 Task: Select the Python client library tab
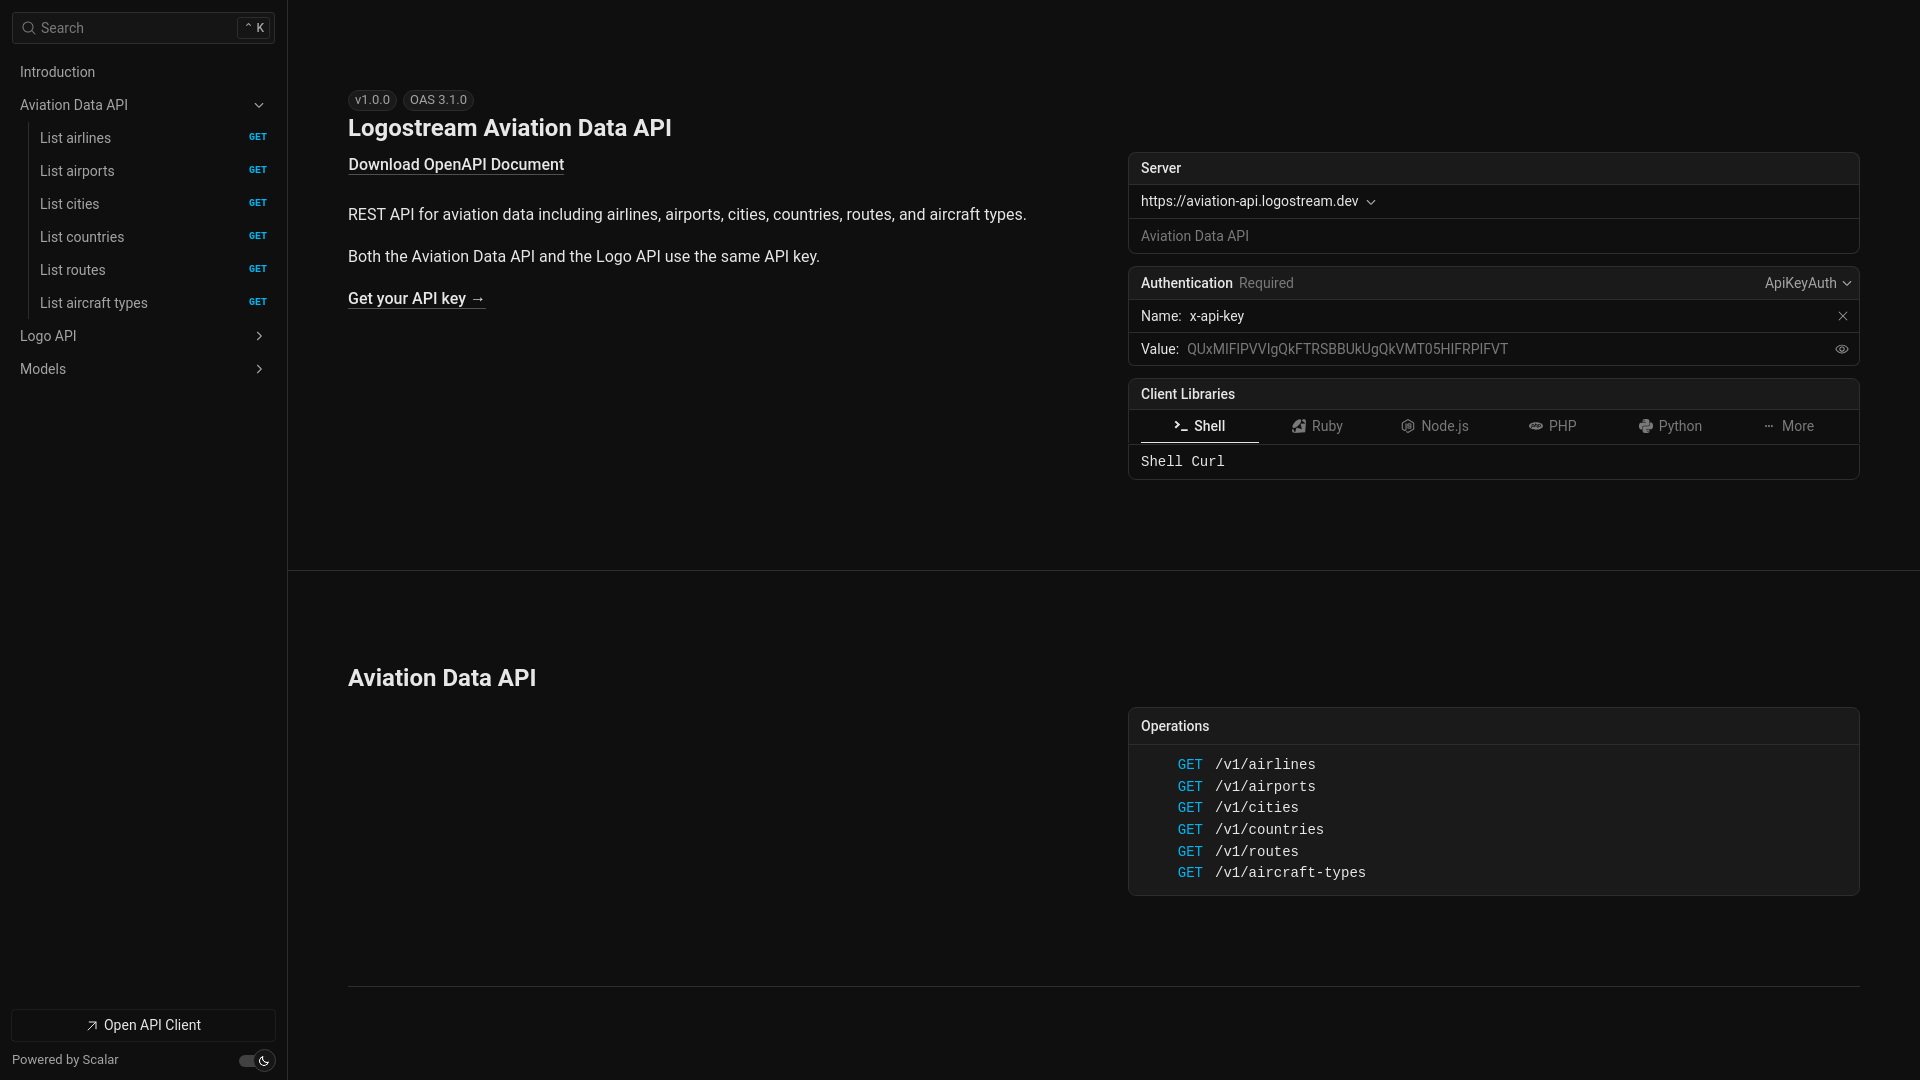[x=1670, y=426]
